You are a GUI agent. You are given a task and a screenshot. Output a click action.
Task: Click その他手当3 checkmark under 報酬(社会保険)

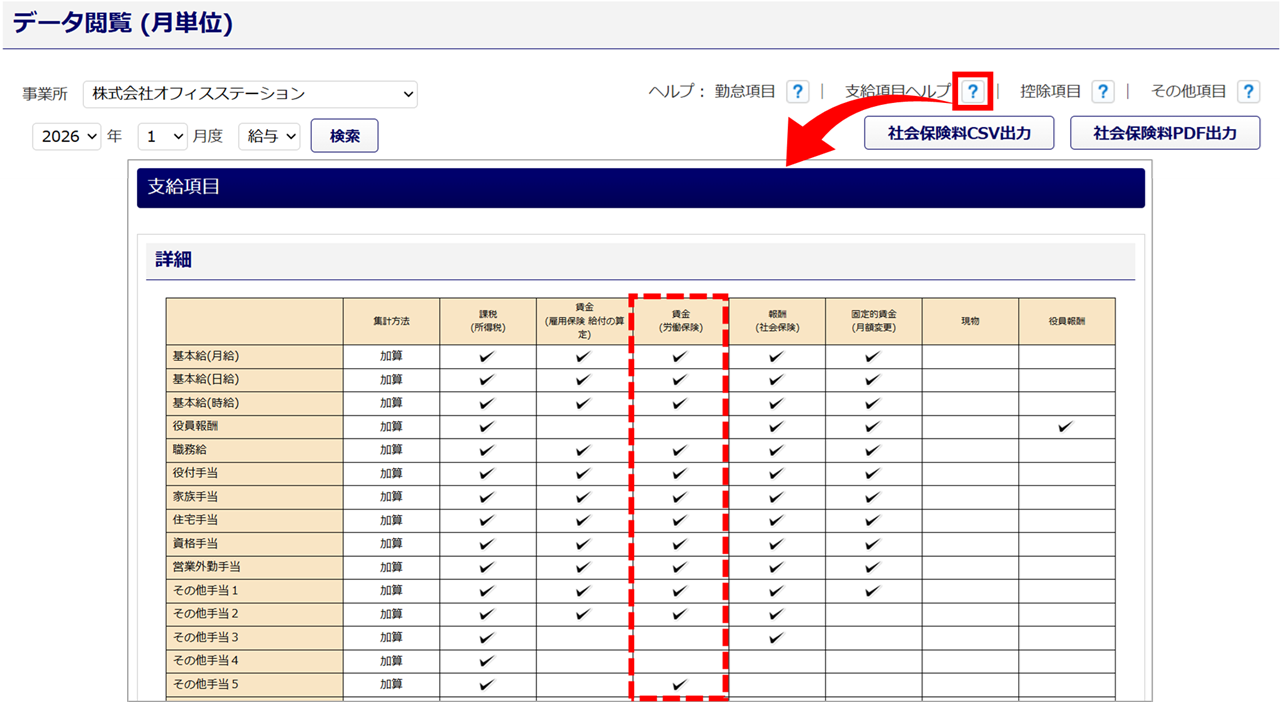click(x=776, y=637)
